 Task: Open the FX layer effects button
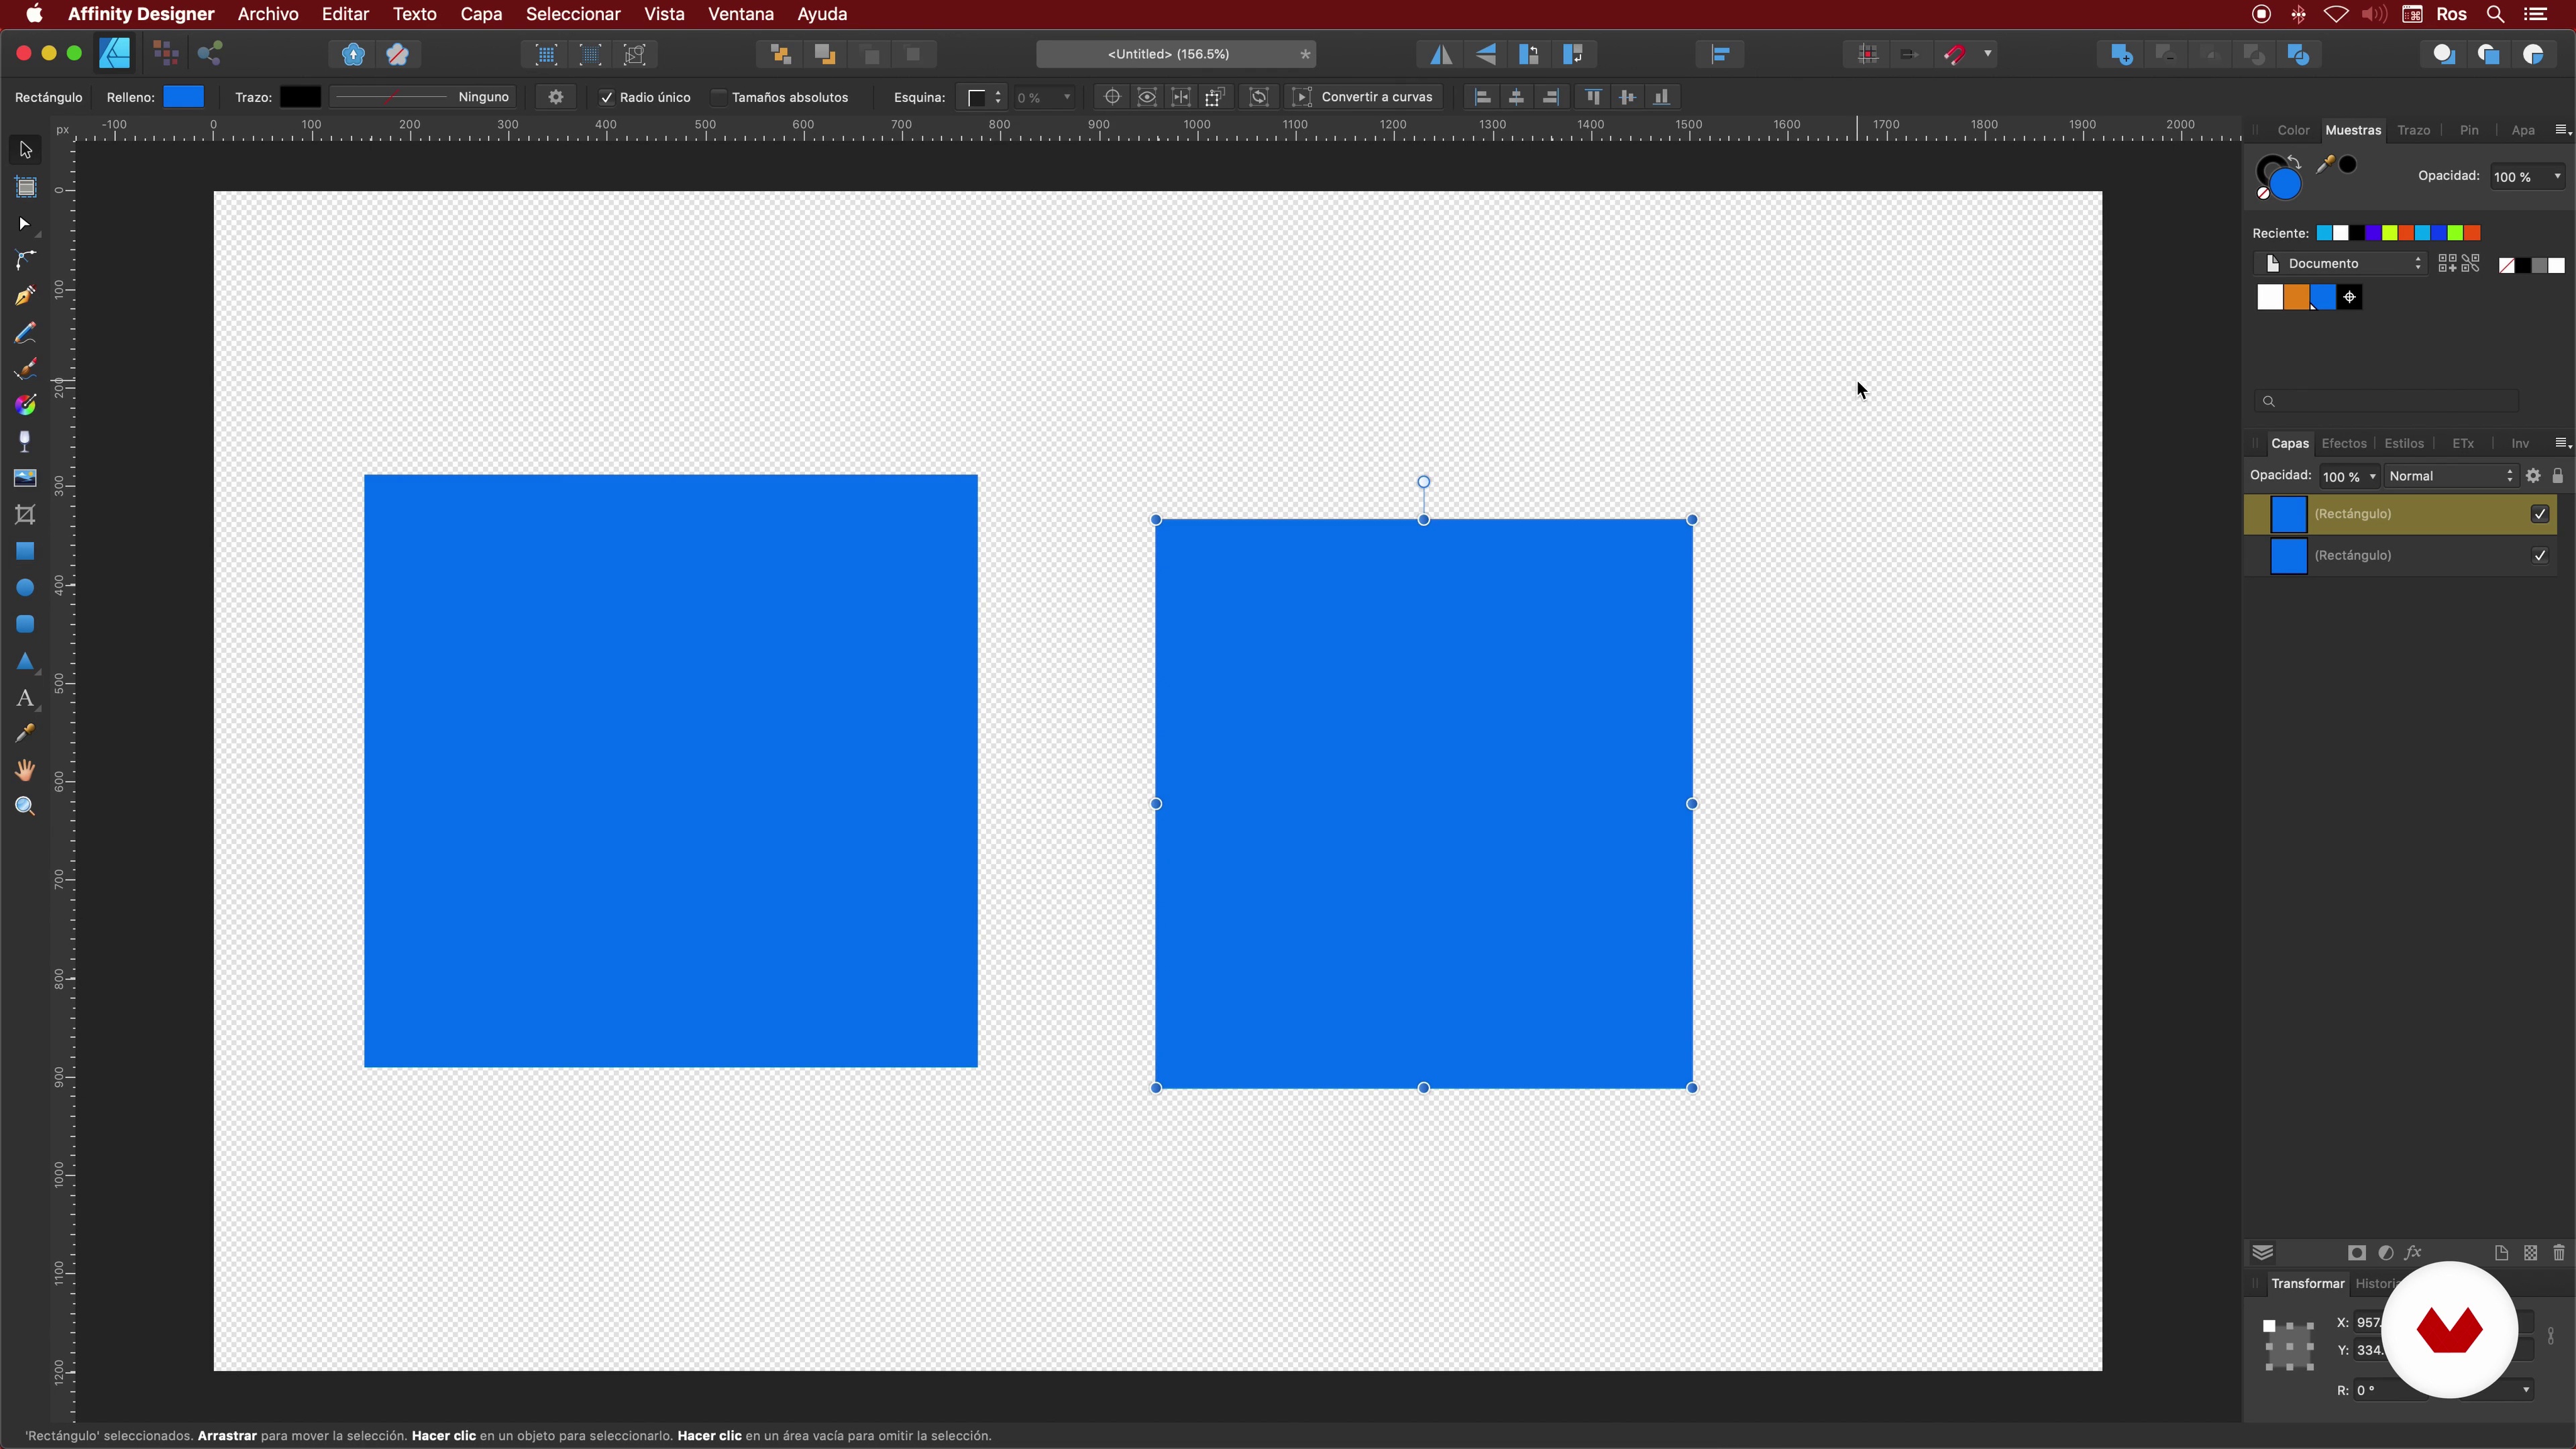click(x=2413, y=1253)
